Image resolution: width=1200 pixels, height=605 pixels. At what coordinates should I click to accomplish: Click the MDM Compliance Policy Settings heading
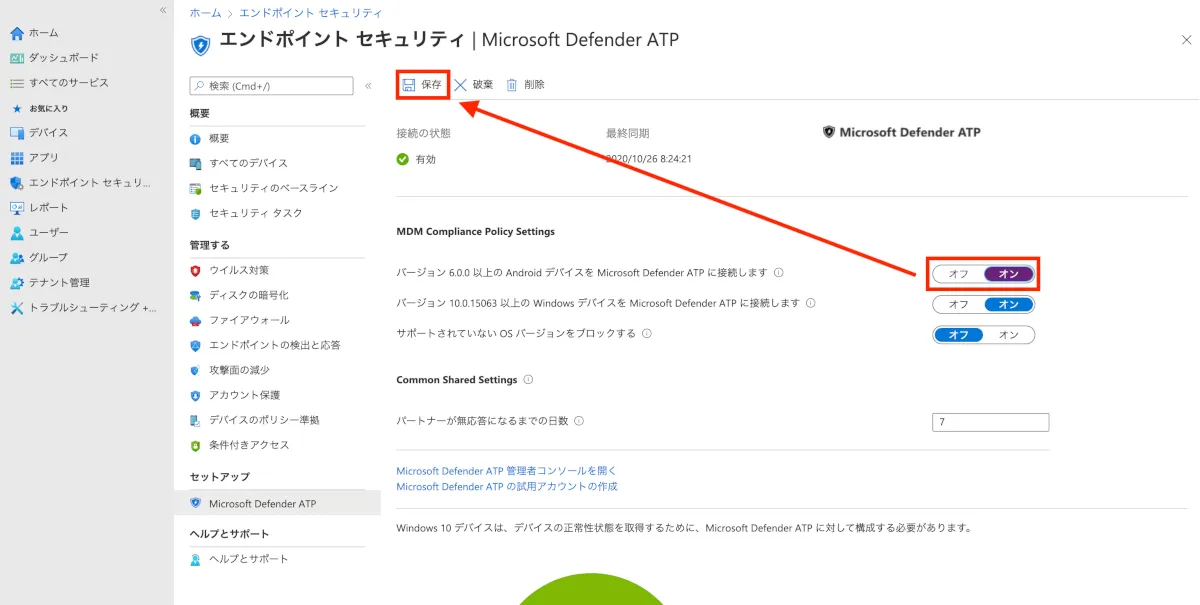click(475, 232)
